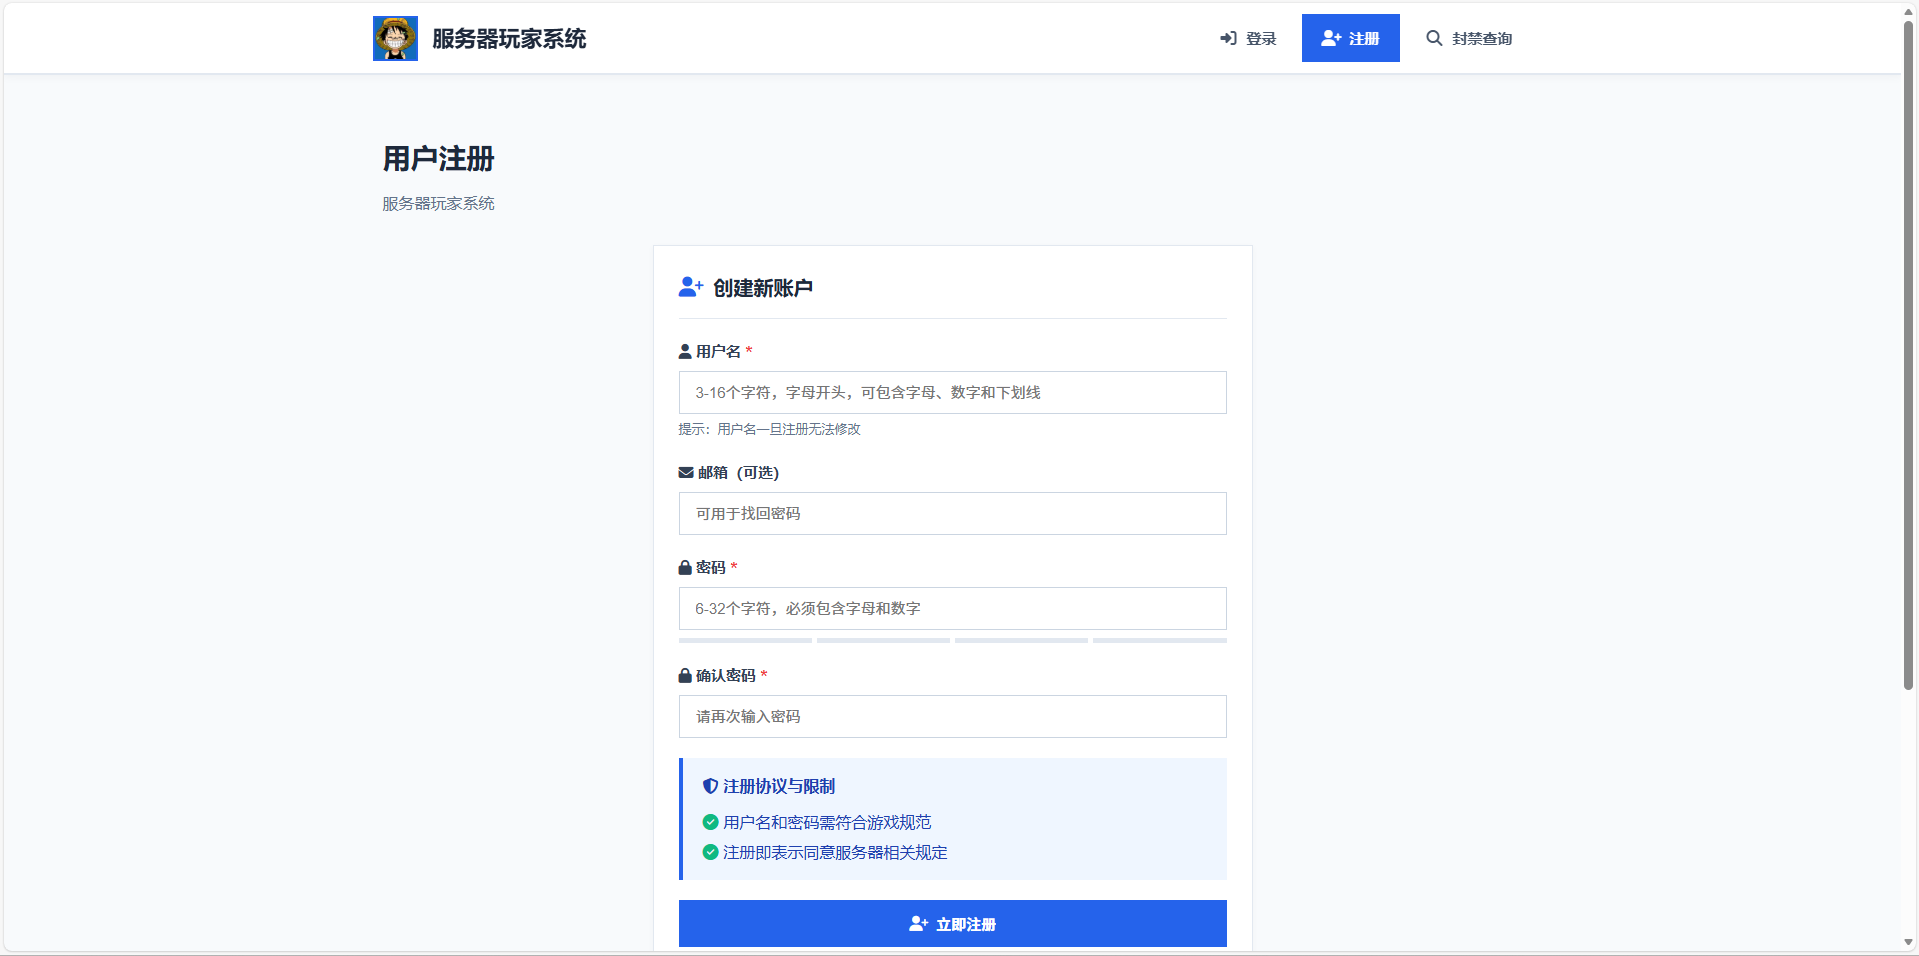Click the shield icon beside 注册协议与限制
This screenshot has height=956, width=1919.
point(710,786)
